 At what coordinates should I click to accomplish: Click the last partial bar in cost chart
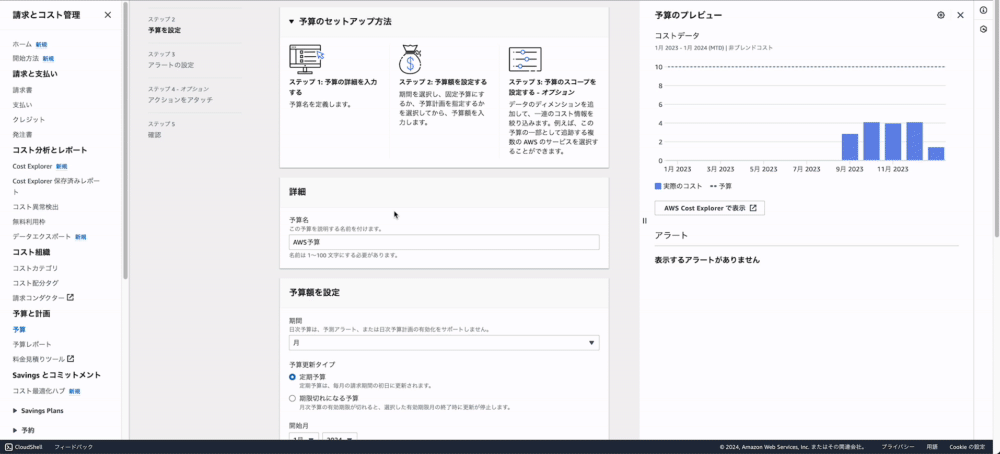pyautogui.click(x=936, y=154)
